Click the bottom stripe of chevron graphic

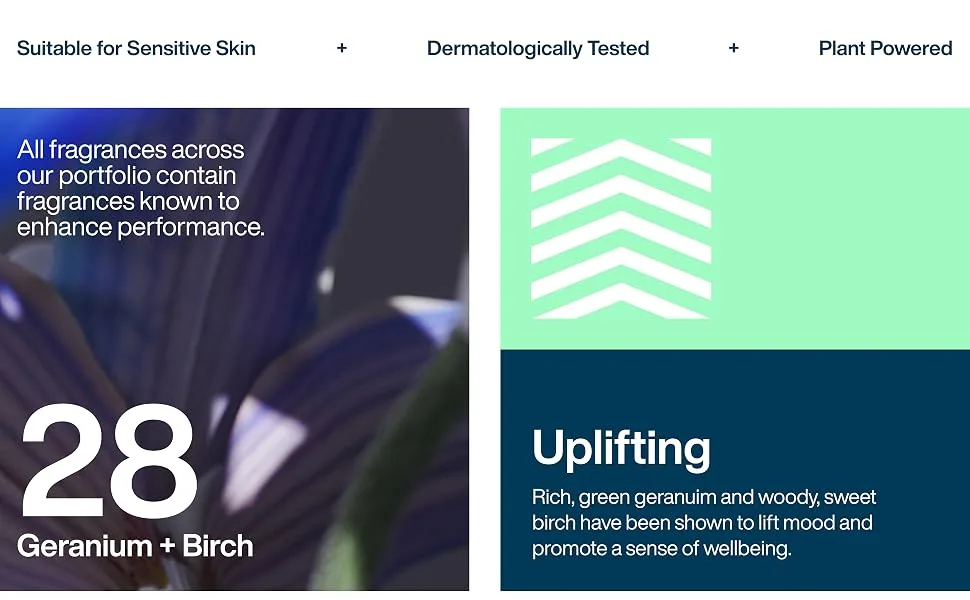(621, 305)
